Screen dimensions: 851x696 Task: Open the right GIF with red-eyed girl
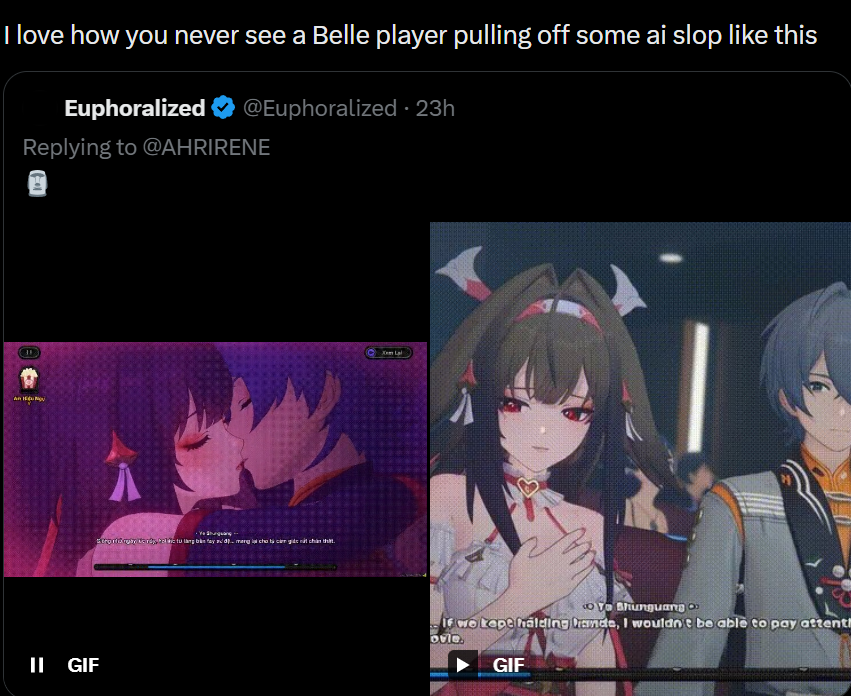click(x=640, y=459)
